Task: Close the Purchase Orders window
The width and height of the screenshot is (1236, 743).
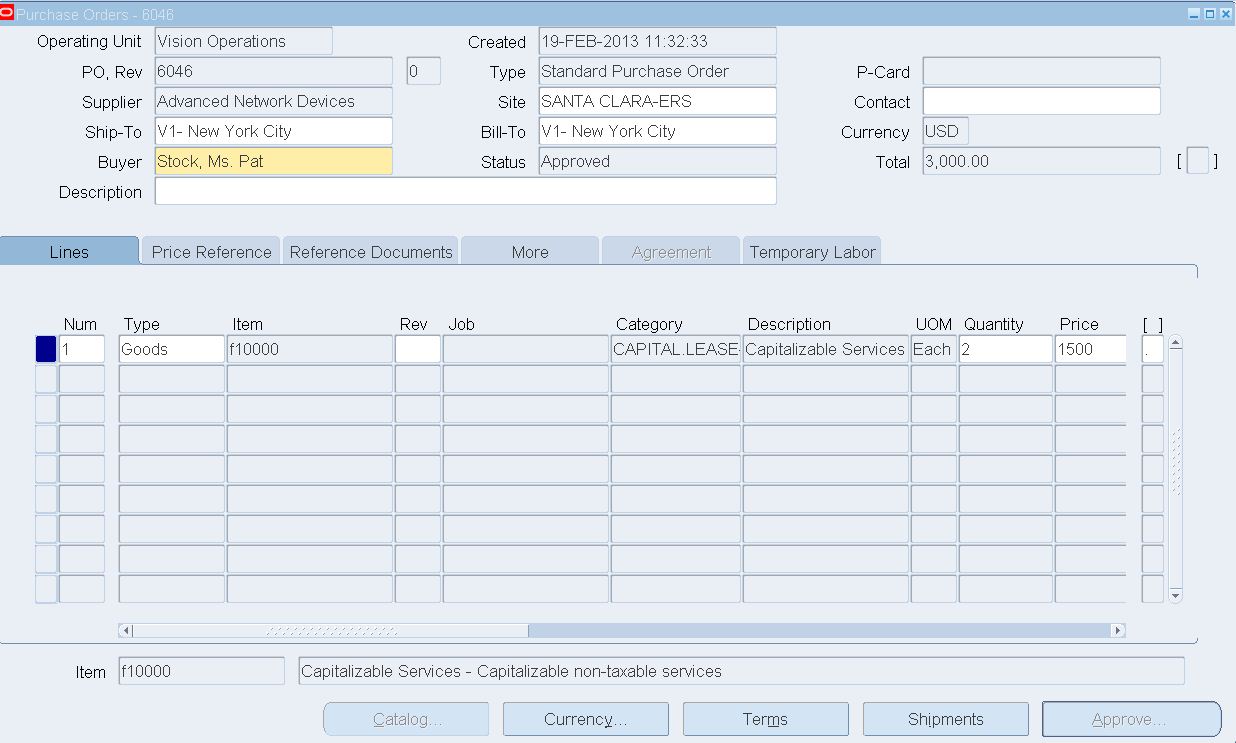Action: coord(1225,14)
